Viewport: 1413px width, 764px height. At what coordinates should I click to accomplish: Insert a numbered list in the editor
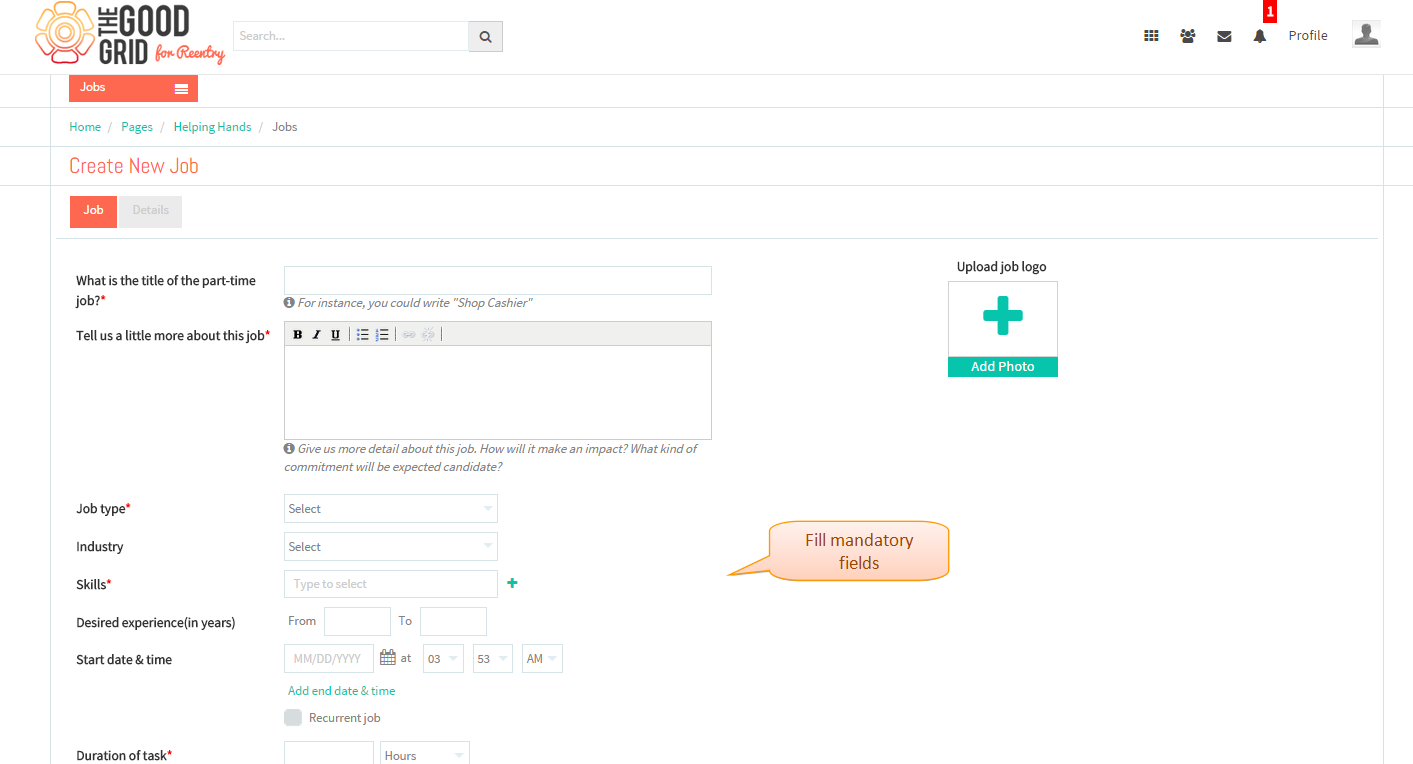coord(382,334)
